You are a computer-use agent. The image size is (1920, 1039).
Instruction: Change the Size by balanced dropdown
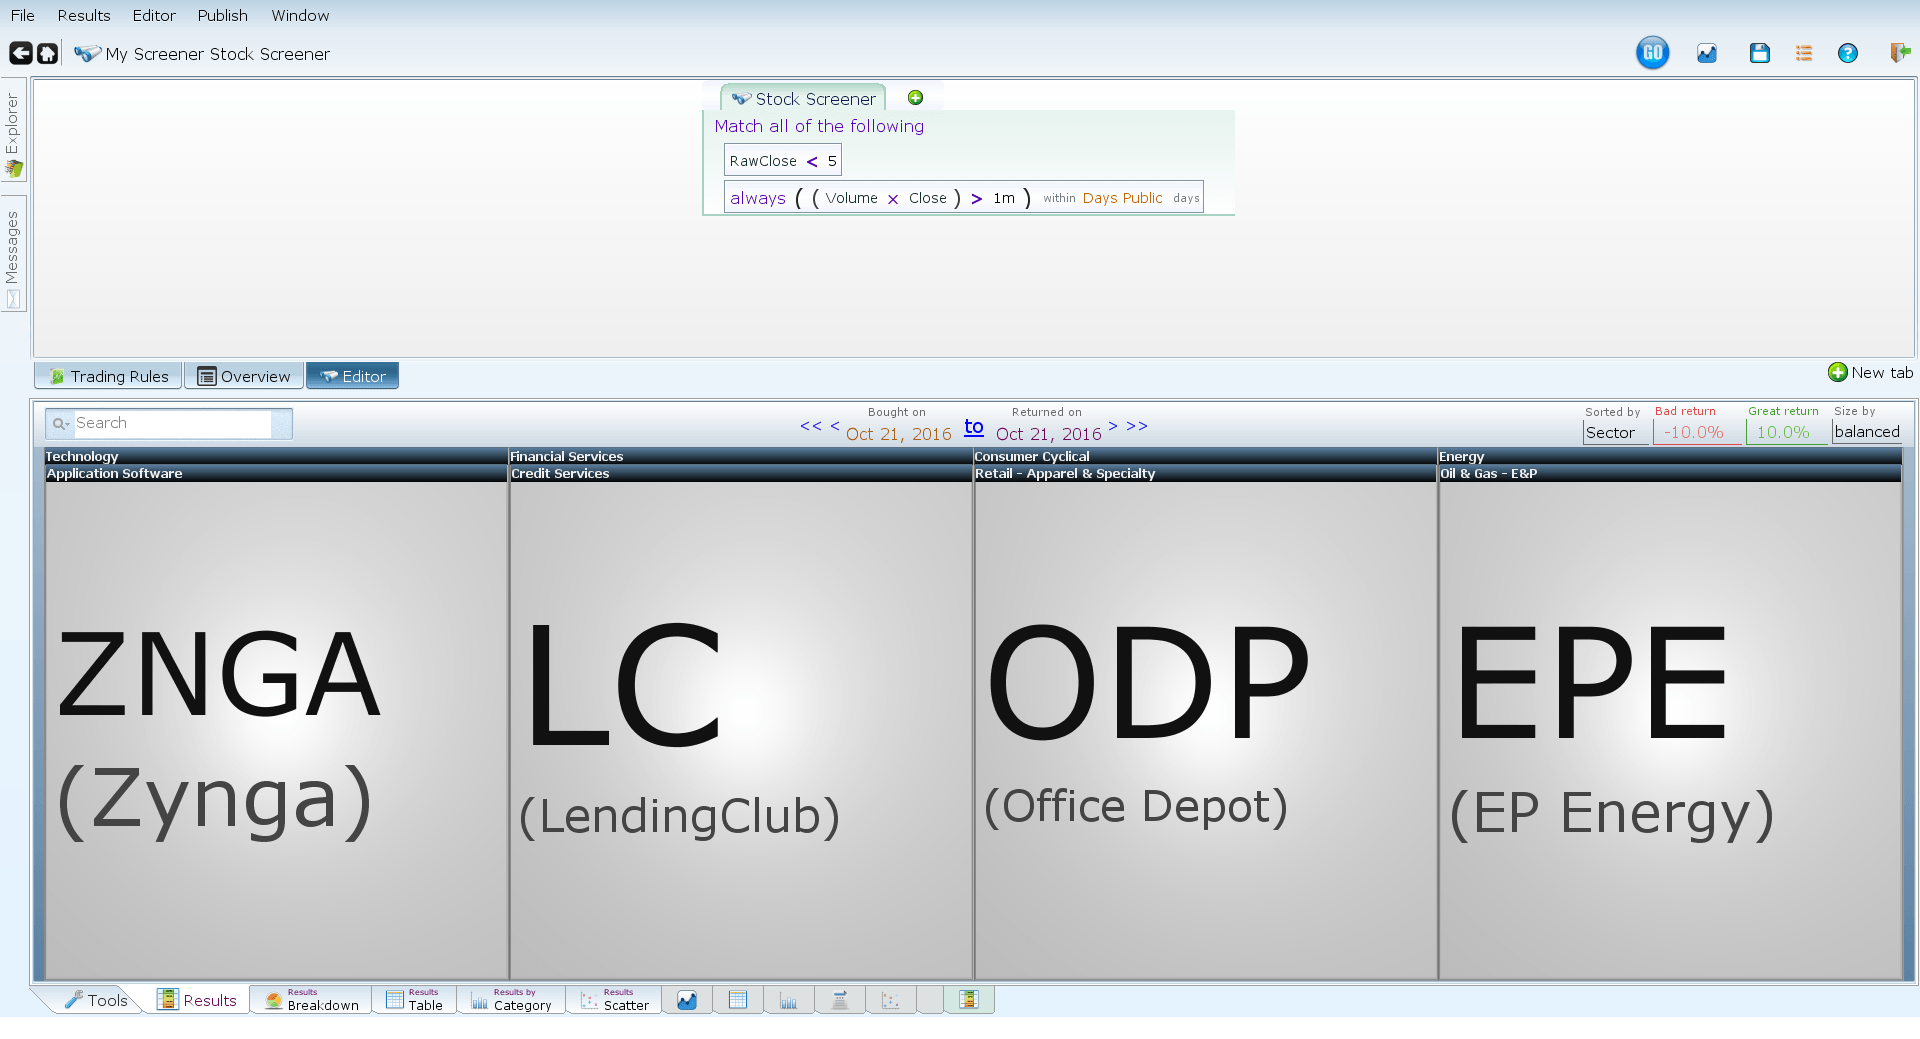[1867, 432]
